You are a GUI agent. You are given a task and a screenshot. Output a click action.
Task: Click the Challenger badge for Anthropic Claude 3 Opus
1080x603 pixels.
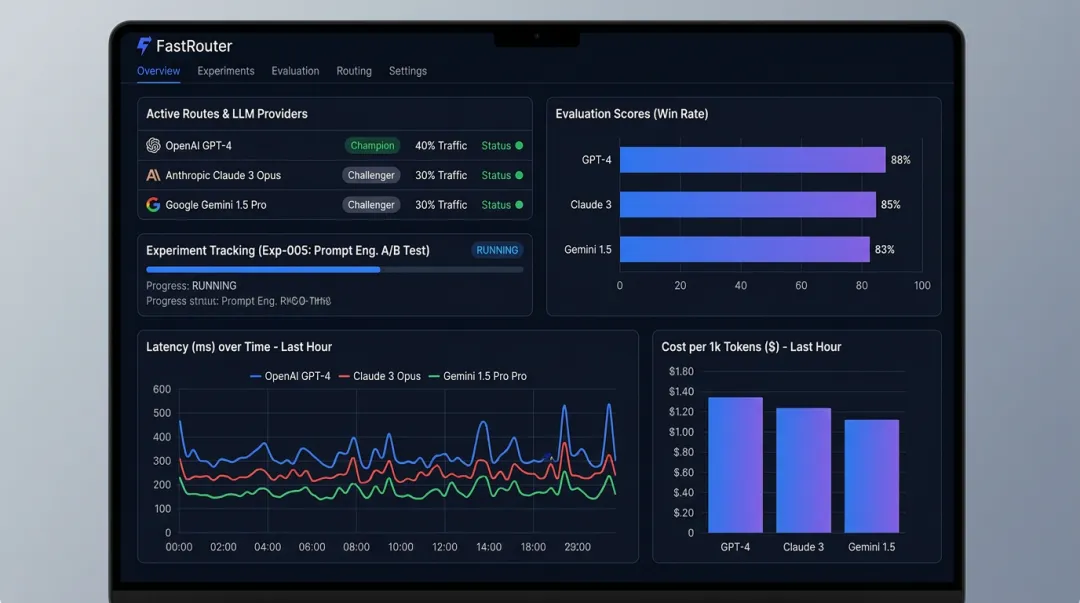pos(371,175)
